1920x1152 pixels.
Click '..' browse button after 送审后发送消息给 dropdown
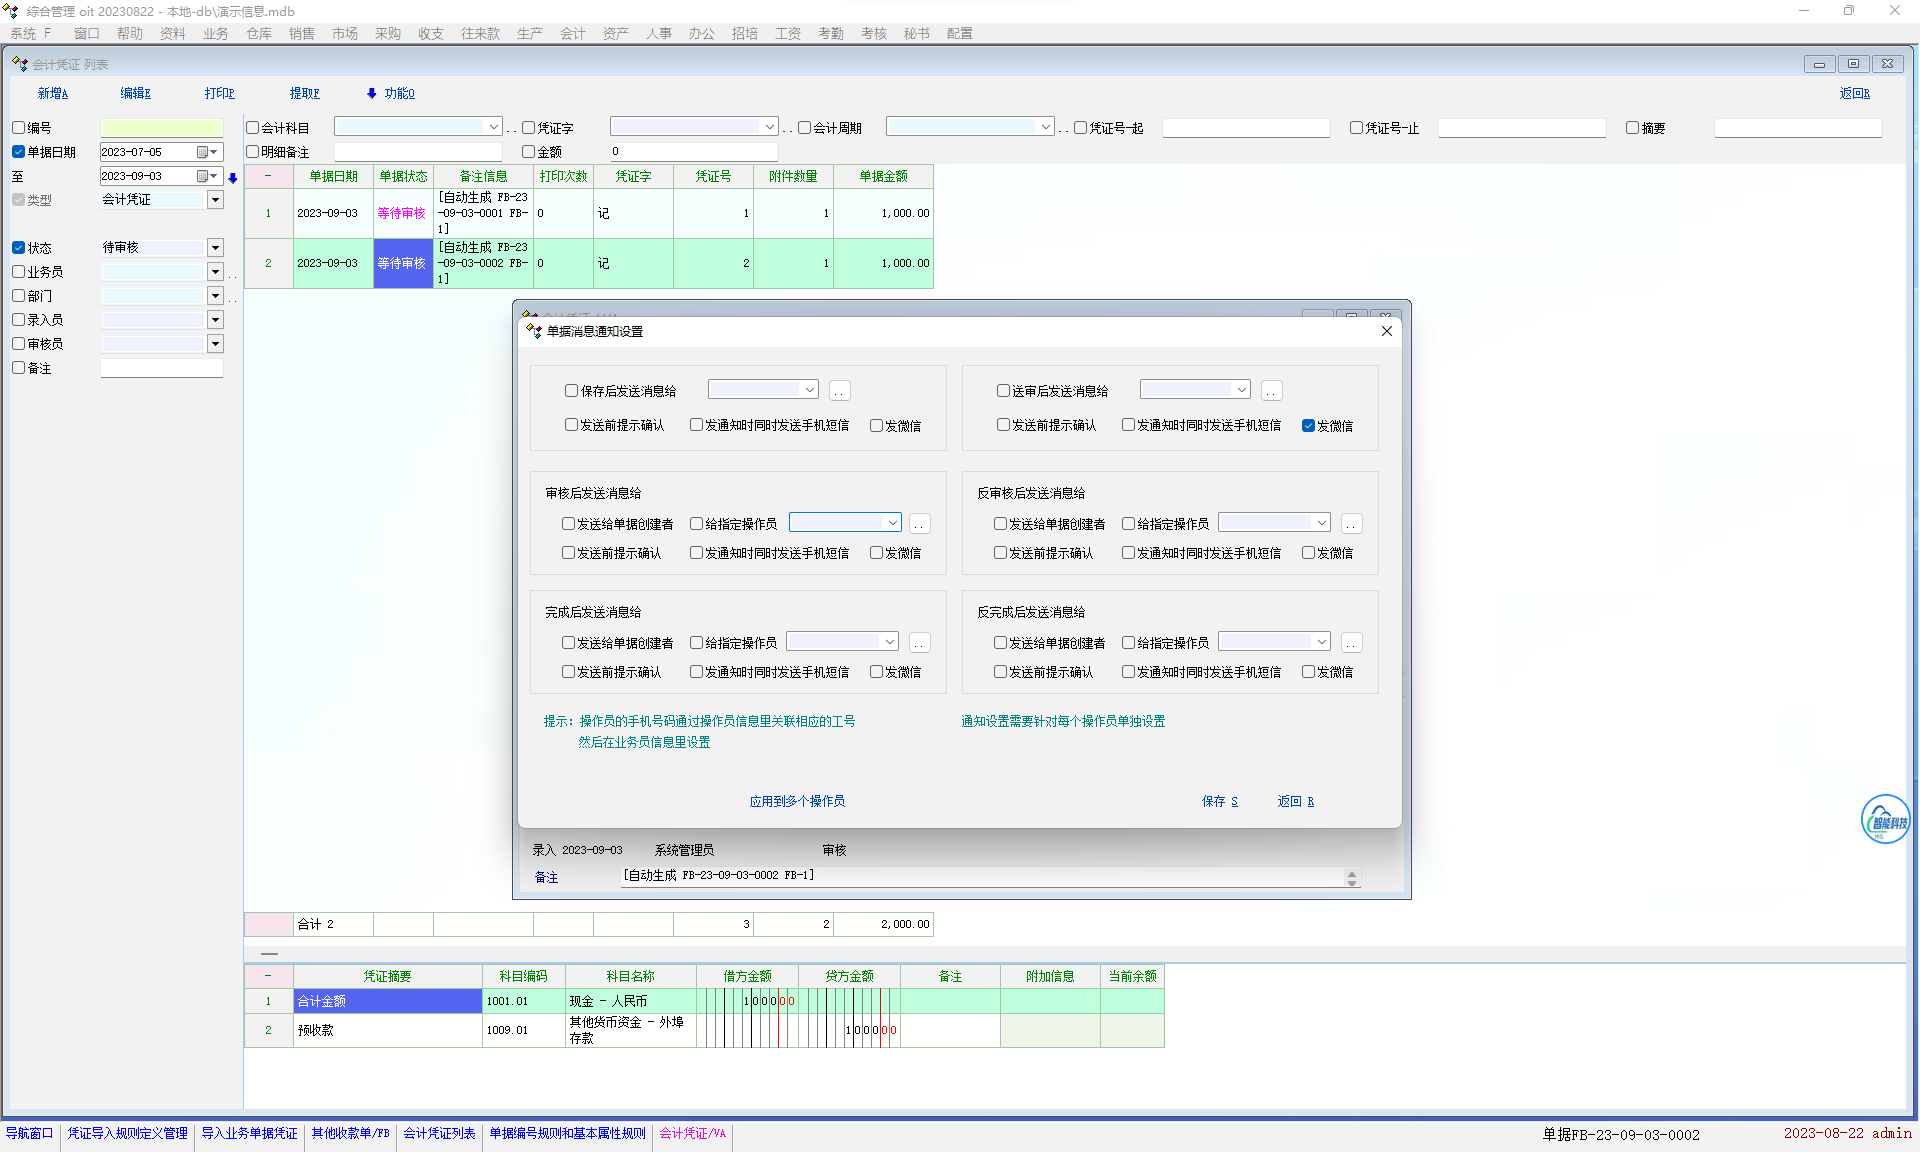(x=1271, y=391)
